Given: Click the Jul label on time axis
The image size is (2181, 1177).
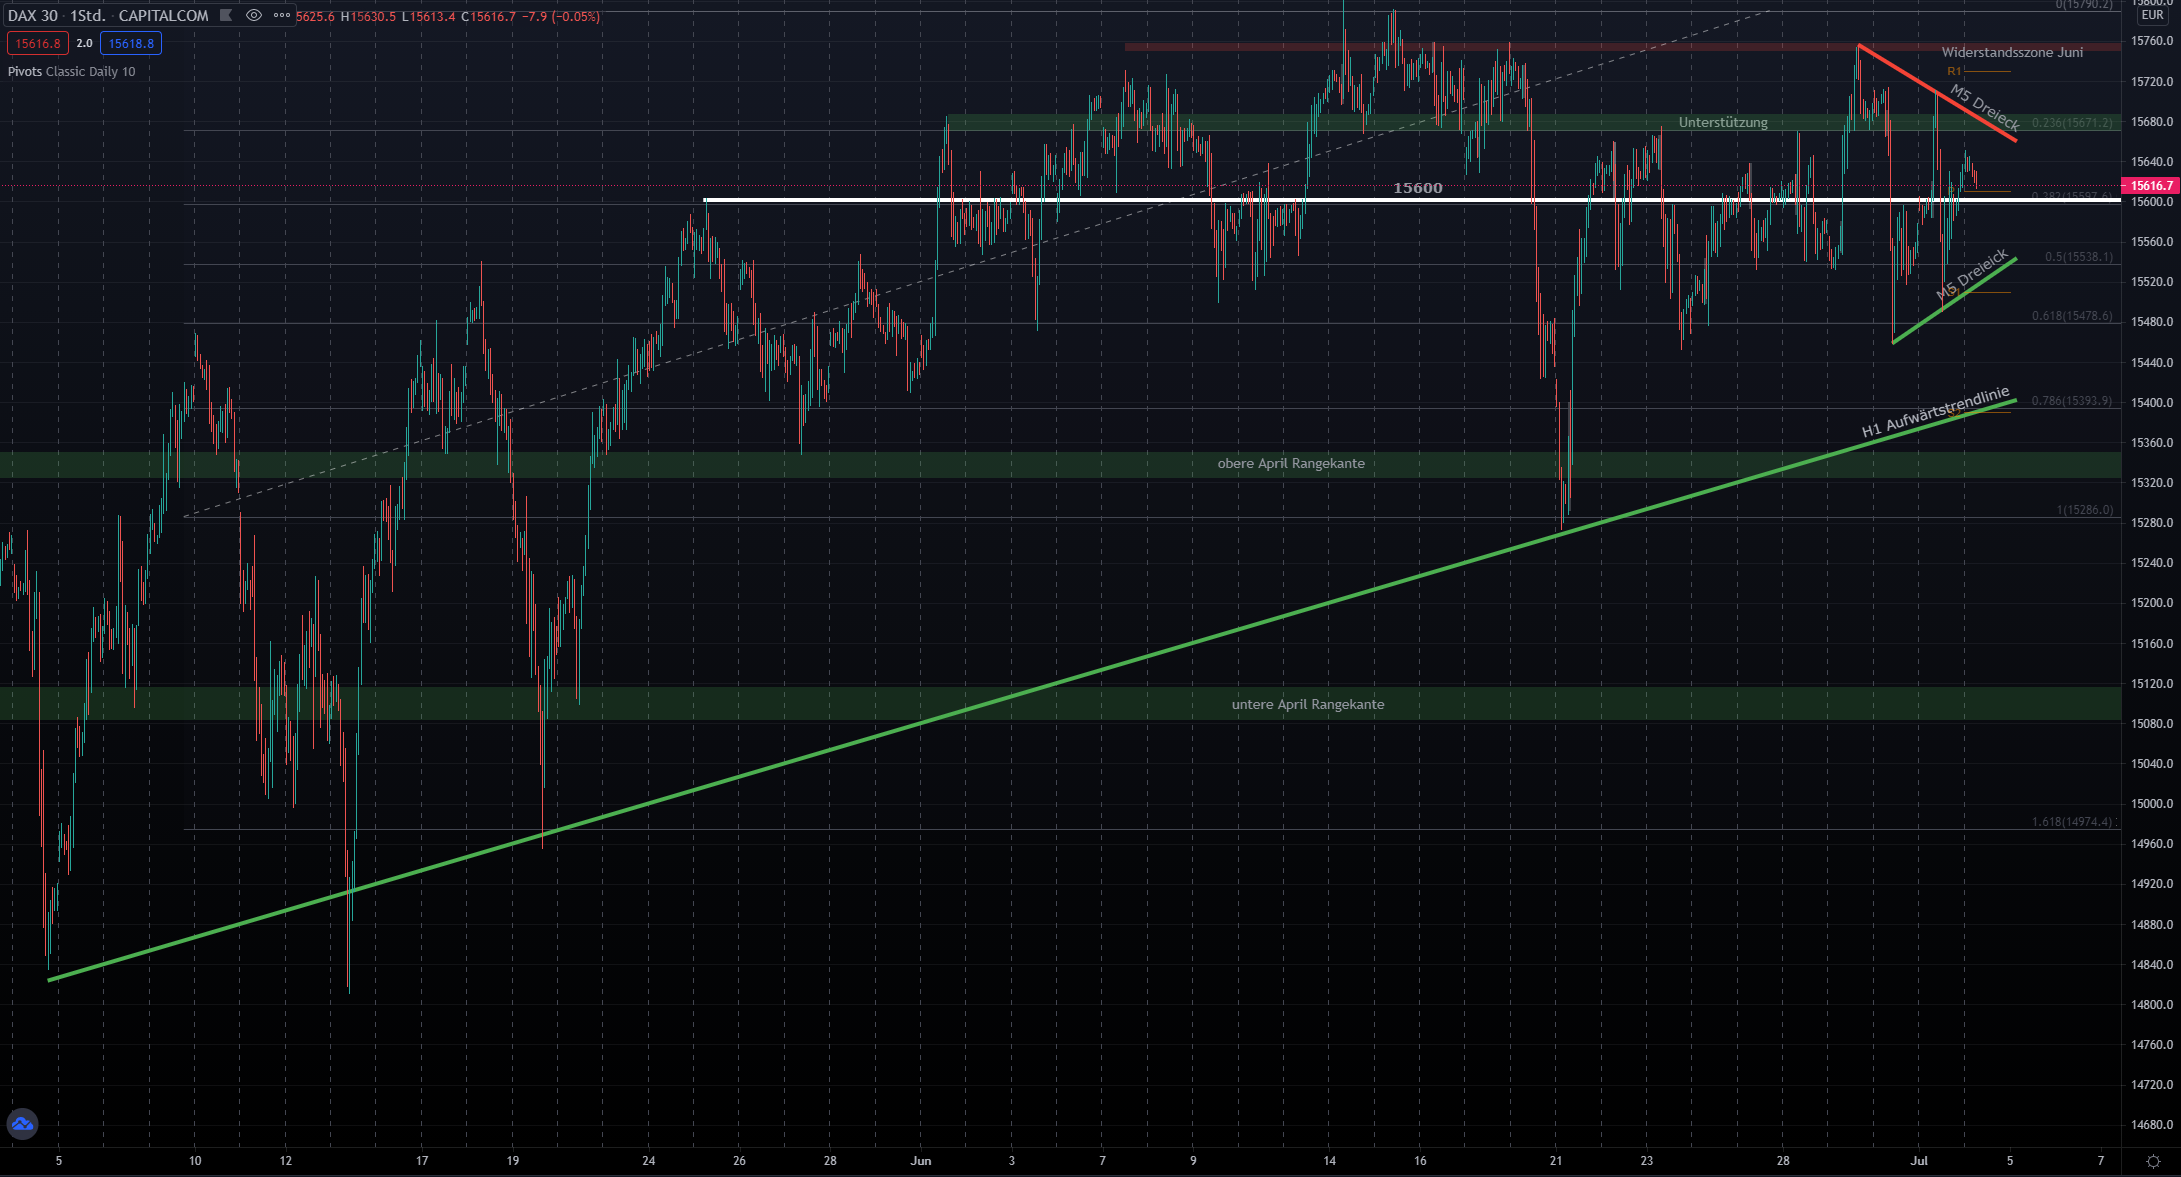Looking at the screenshot, I should click(x=1918, y=1161).
